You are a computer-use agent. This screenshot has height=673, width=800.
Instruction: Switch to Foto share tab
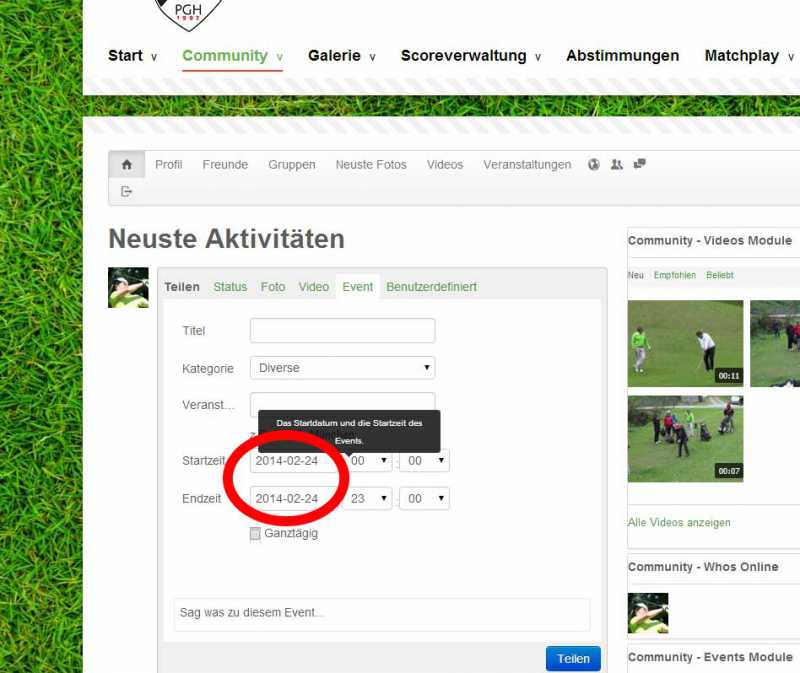pos(273,287)
